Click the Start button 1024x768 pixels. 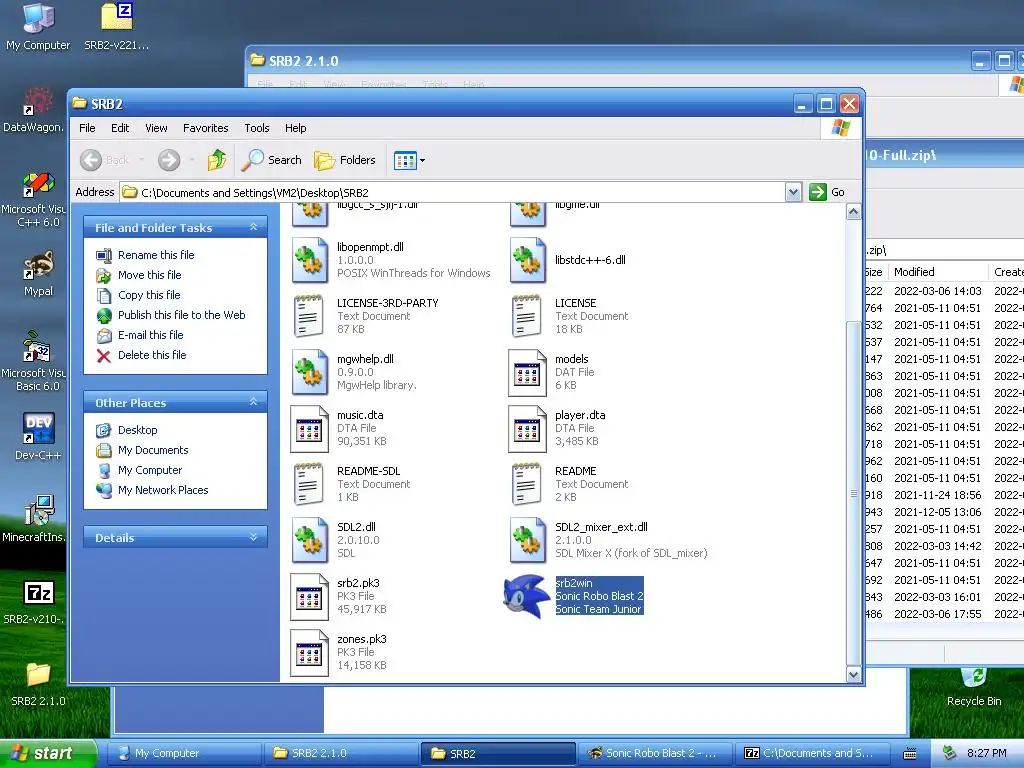tap(46, 754)
